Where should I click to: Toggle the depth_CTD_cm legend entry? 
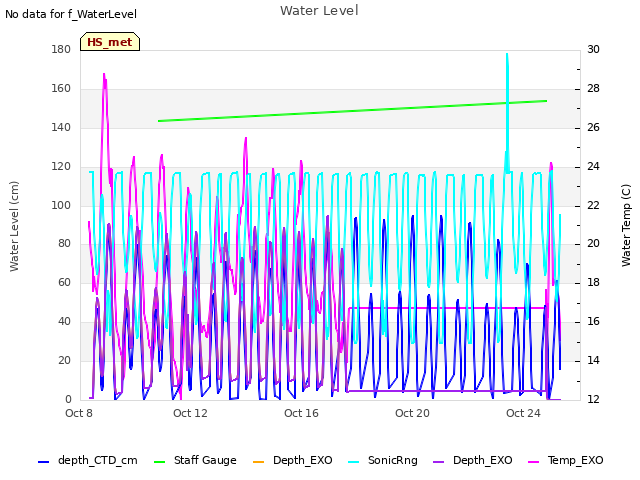[x=88, y=460]
